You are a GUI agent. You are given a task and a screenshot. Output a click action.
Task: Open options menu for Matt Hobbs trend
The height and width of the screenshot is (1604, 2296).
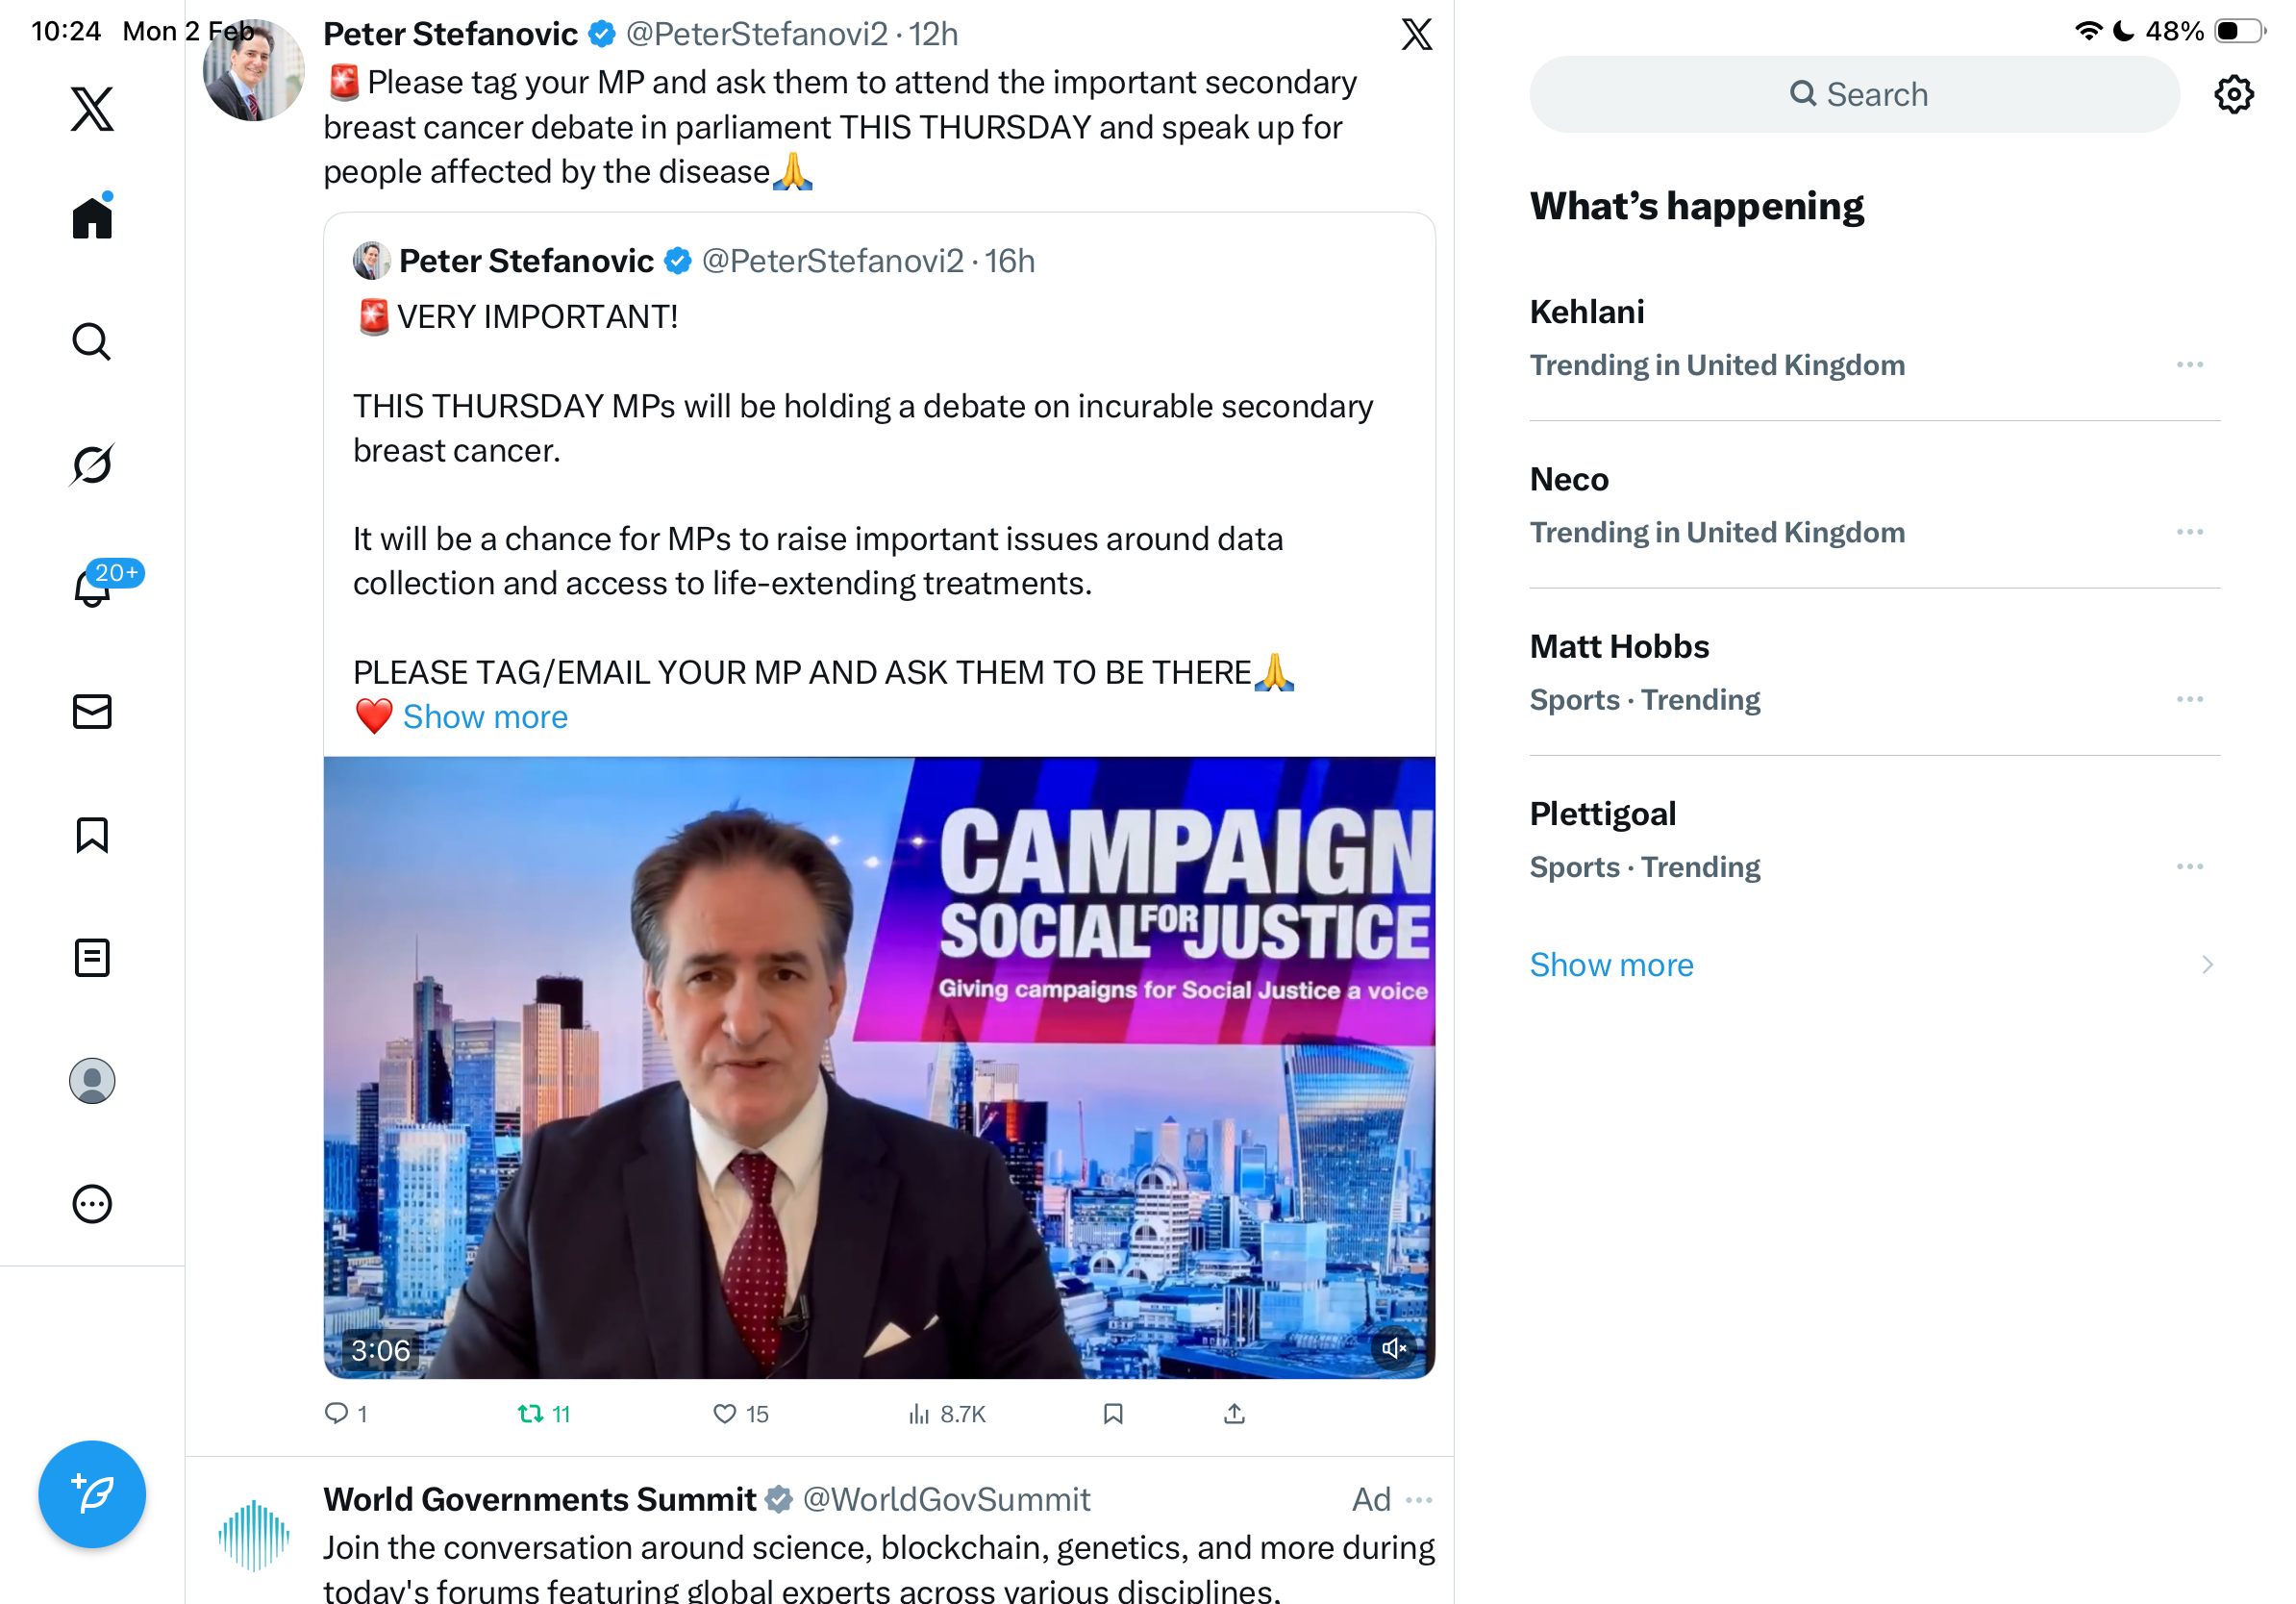click(x=2189, y=699)
